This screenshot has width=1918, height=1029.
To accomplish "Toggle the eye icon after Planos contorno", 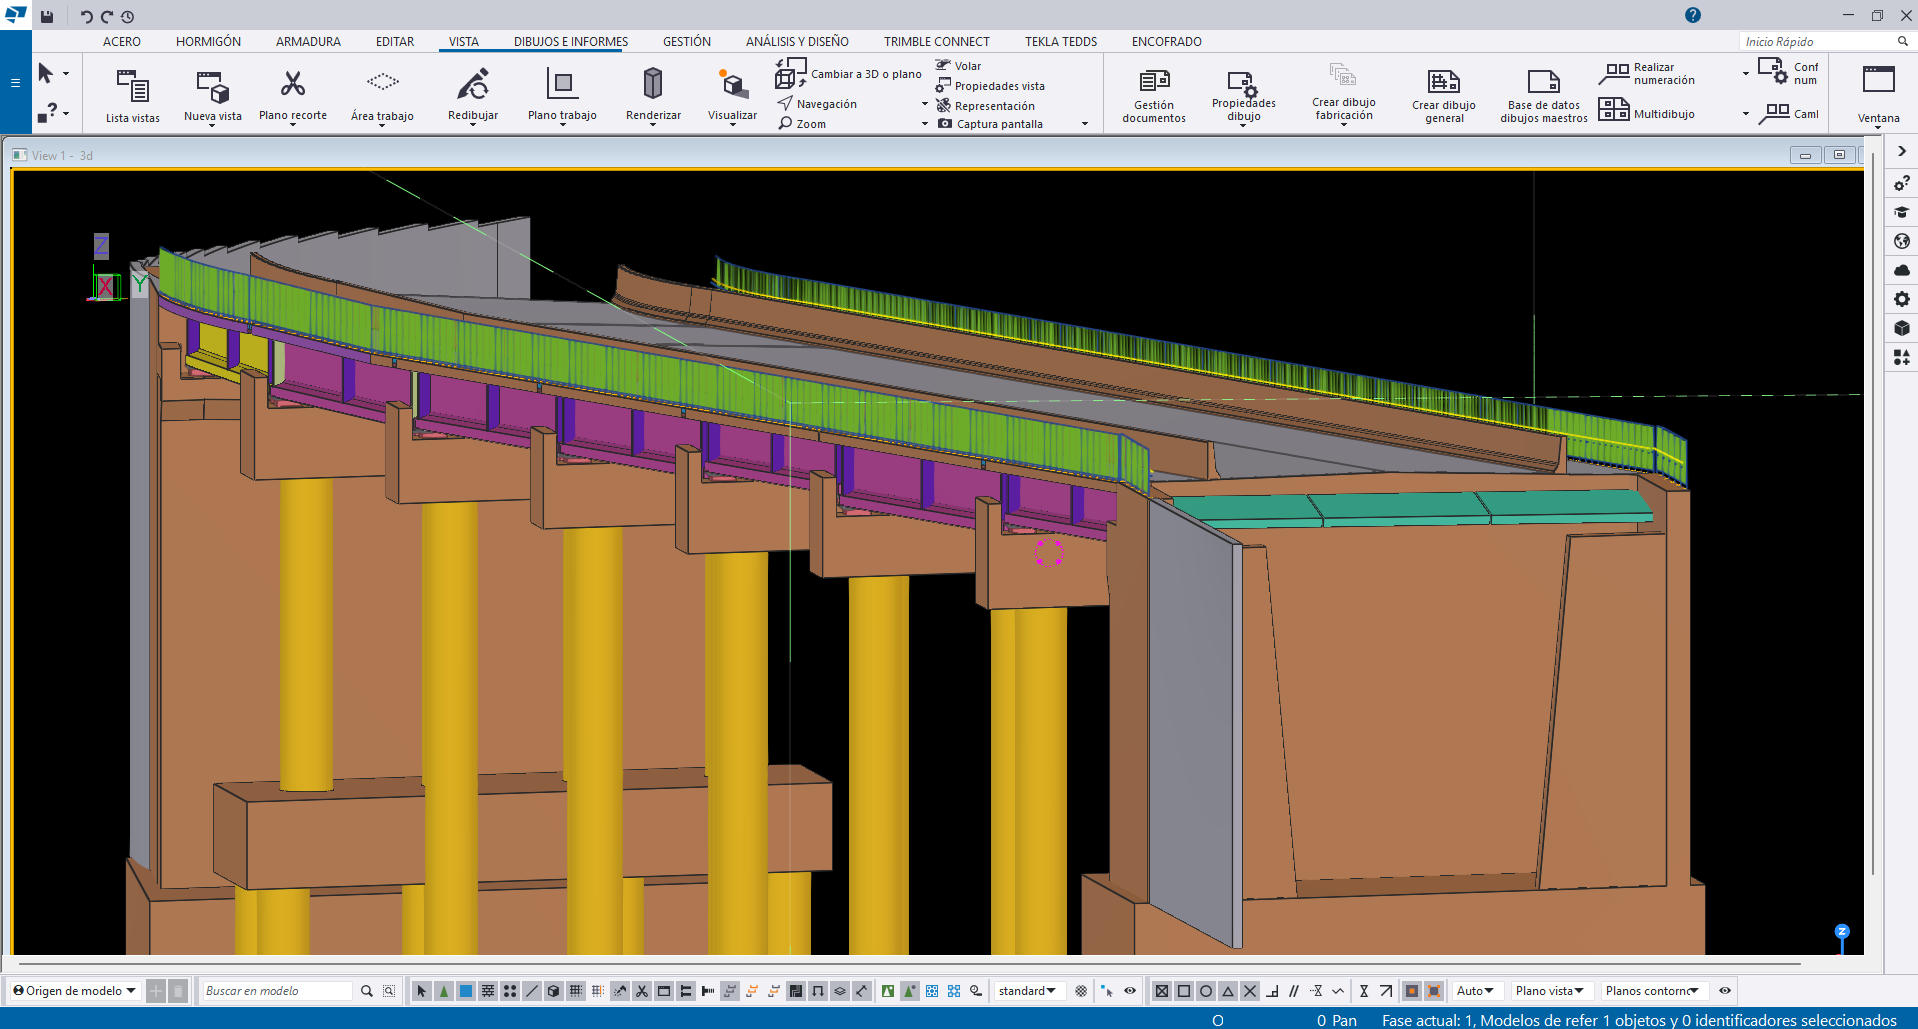I will point(1725,991).
